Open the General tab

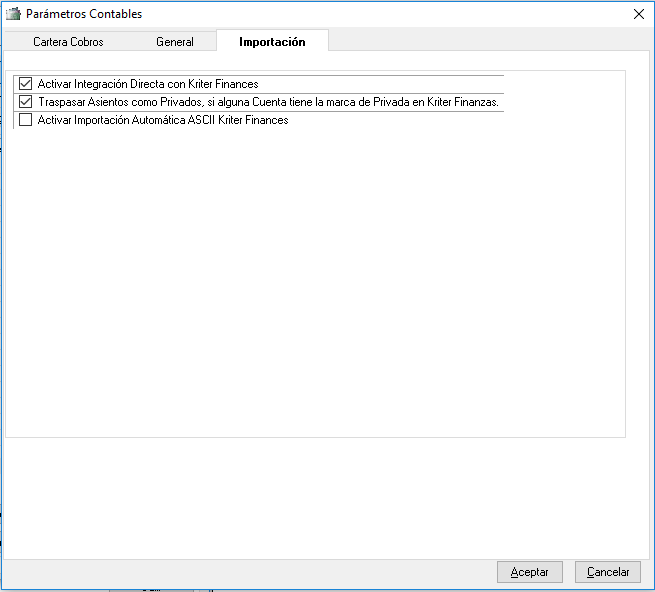(x=175, y=42)
